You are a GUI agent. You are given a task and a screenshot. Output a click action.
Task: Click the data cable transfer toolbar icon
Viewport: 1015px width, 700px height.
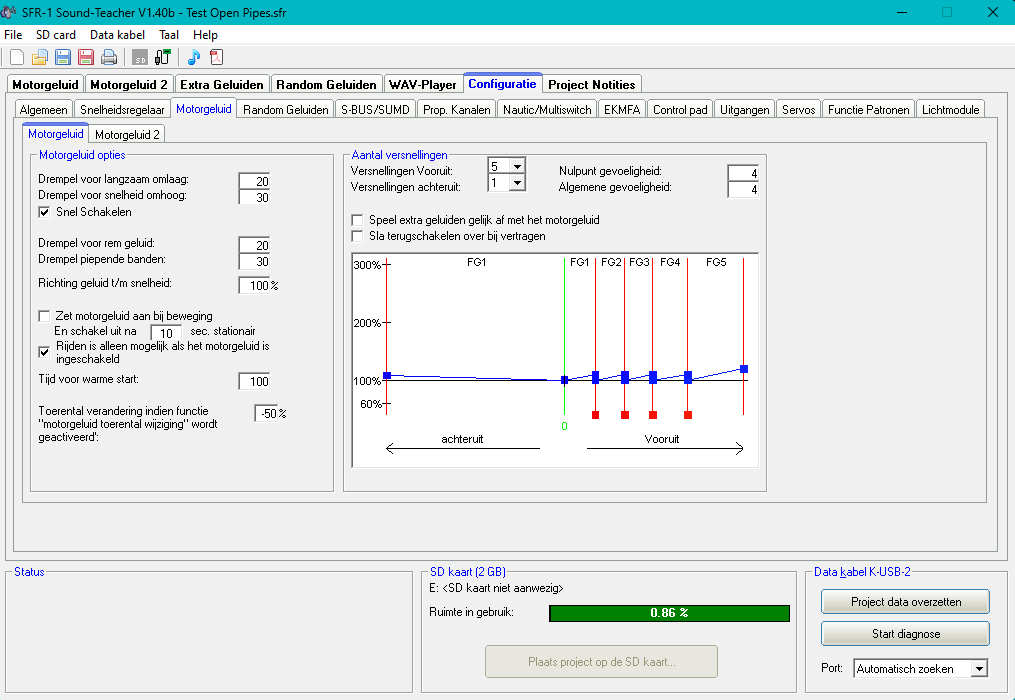pos(162,57)
